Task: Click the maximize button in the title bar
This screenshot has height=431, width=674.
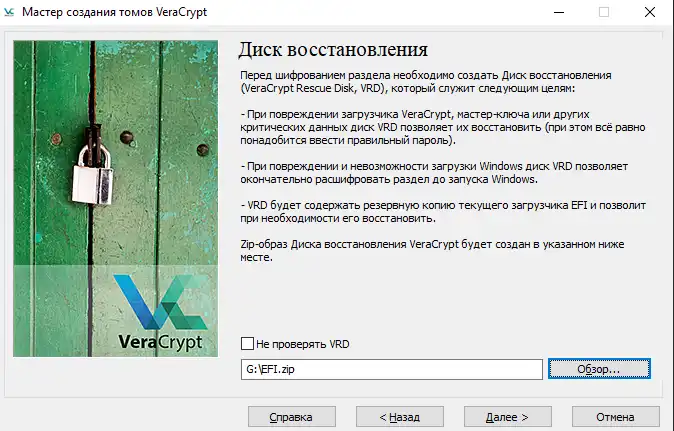Action: [604, 12]
